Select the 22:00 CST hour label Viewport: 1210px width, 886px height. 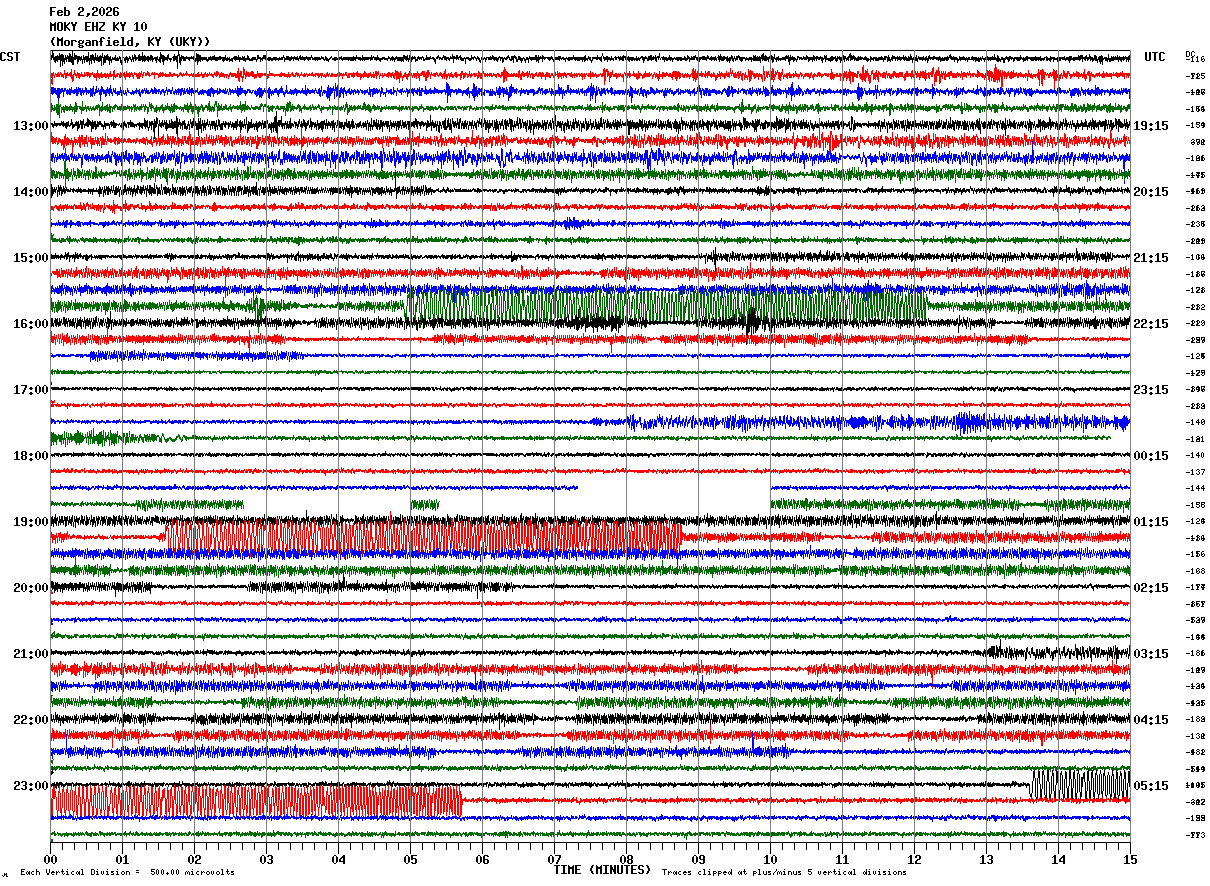[31, 720]
